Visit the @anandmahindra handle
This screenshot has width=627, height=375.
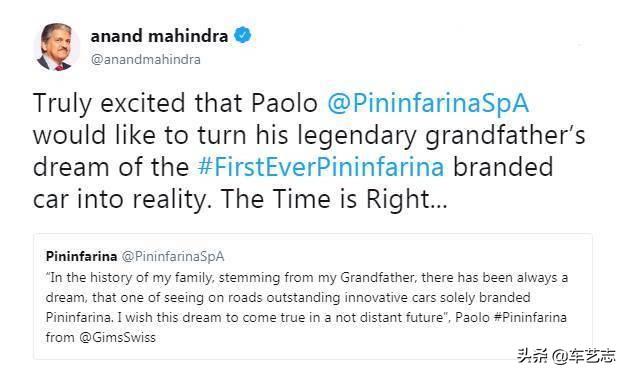[146, 60]
